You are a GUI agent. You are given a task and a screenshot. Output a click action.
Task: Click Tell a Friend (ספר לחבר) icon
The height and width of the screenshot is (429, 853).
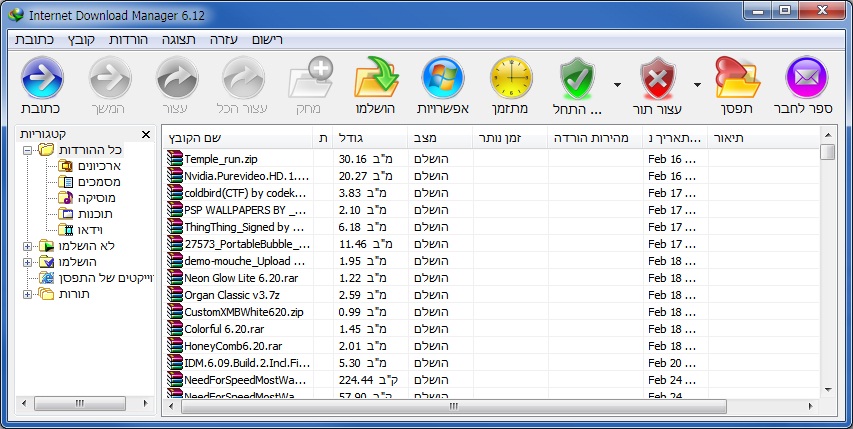coord(806,79)
